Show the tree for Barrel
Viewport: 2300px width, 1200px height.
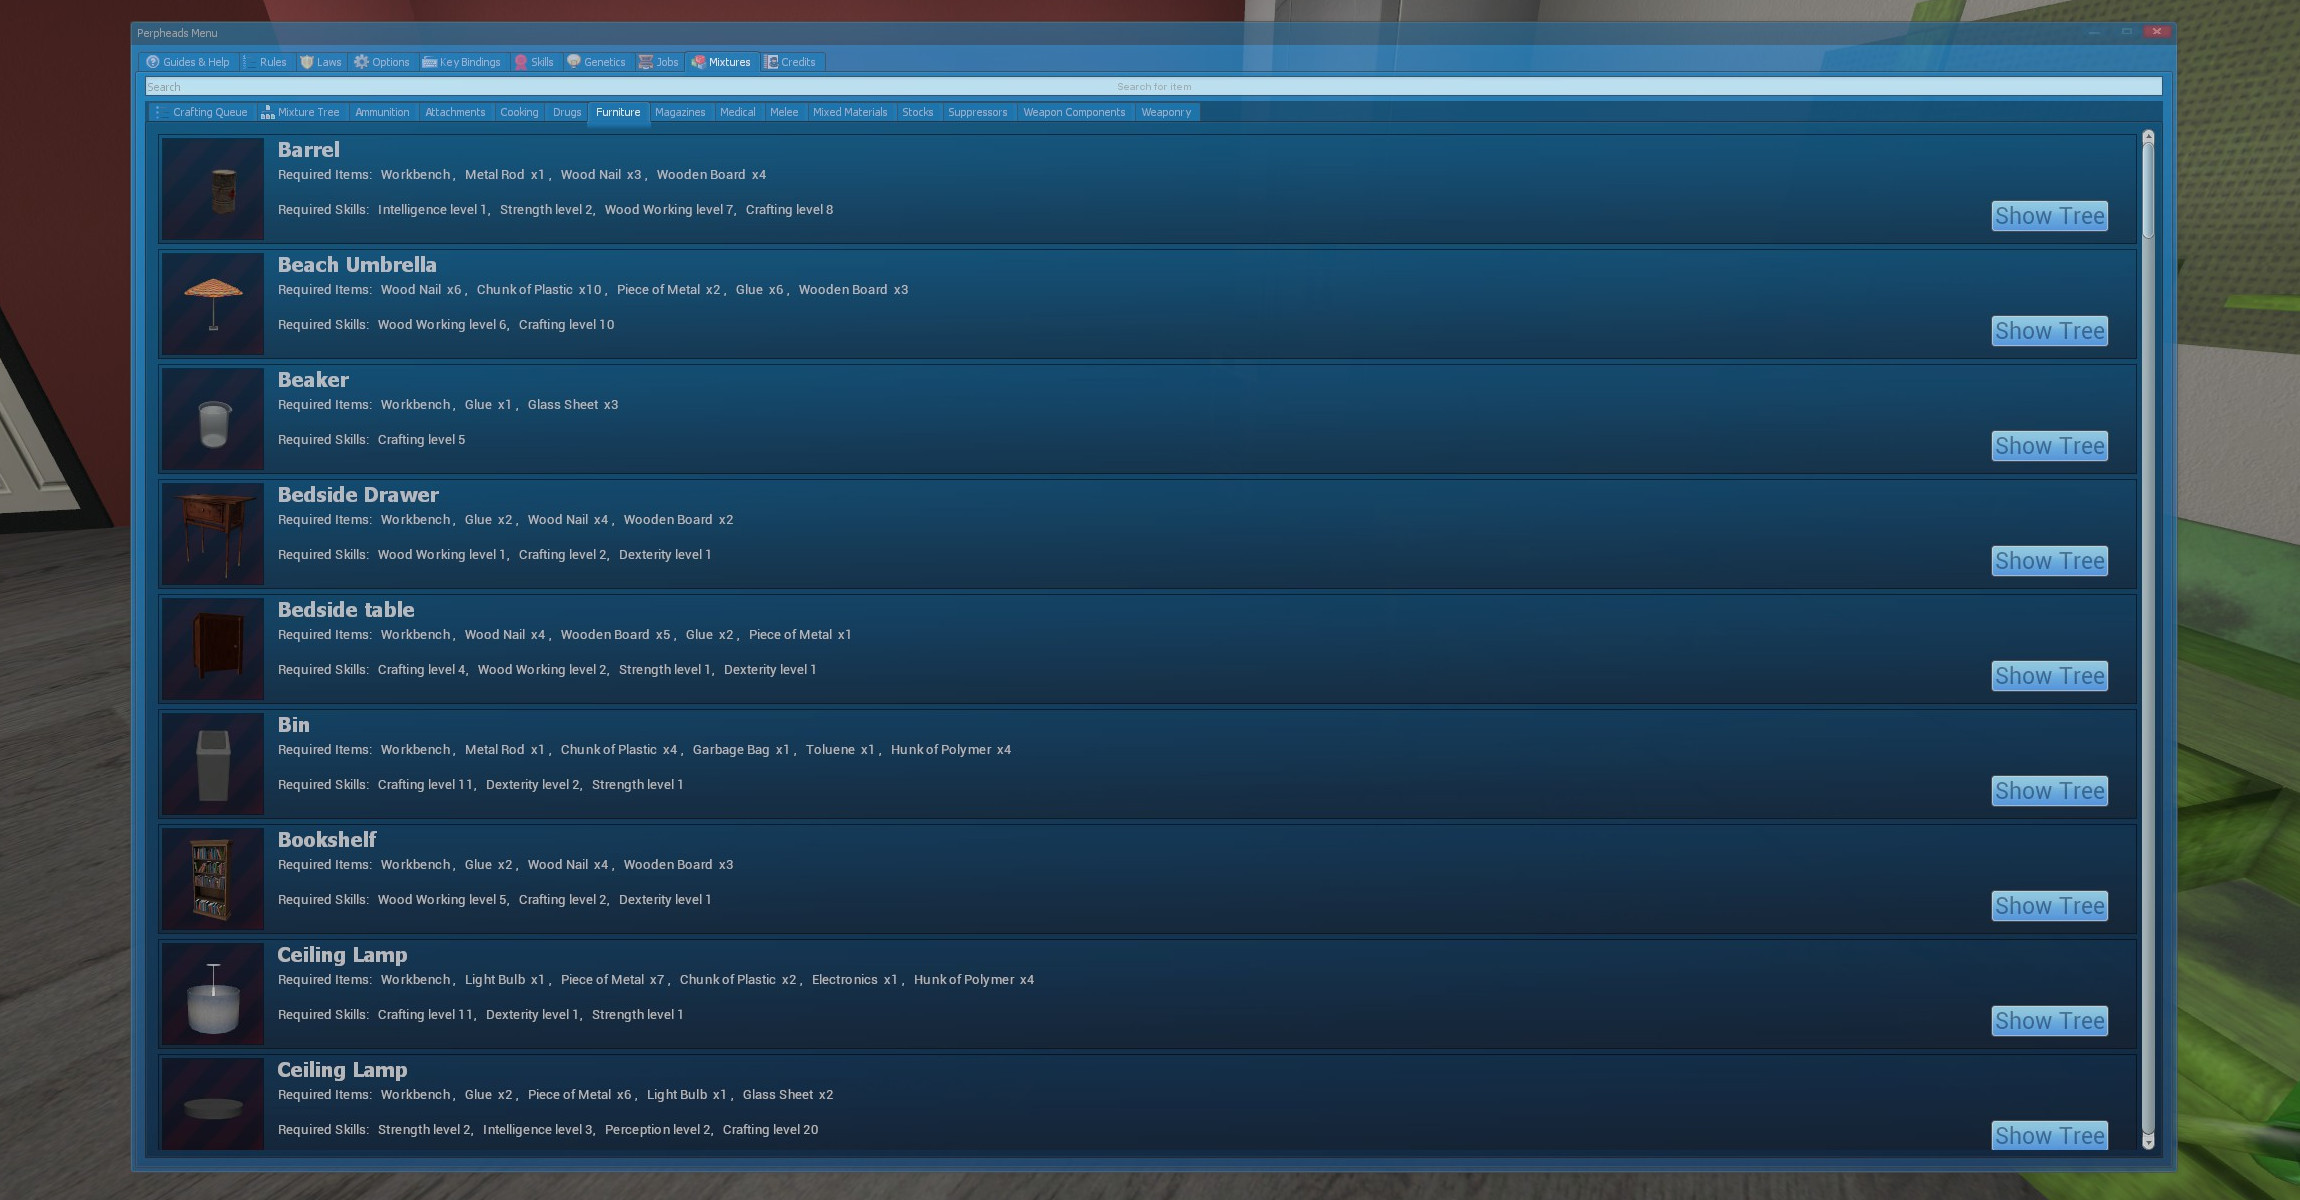coord(2049,216)
